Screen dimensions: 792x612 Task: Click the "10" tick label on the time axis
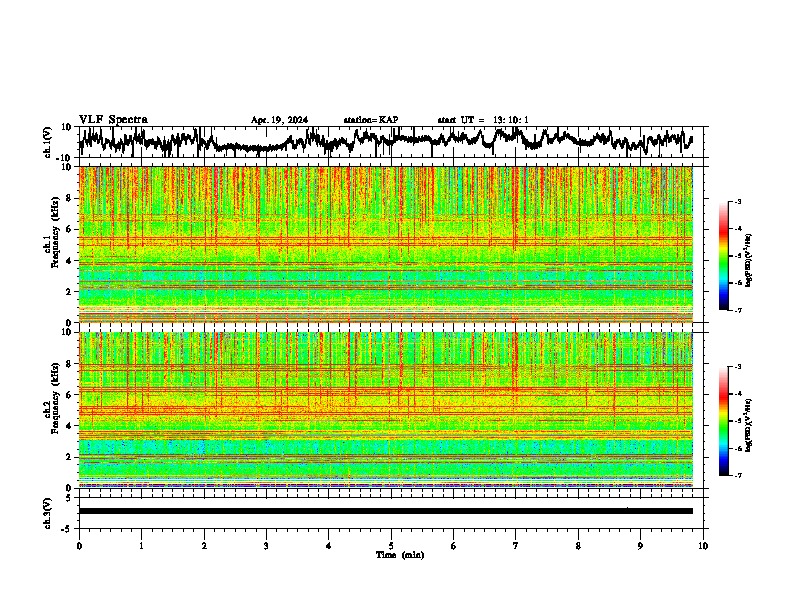703,546
